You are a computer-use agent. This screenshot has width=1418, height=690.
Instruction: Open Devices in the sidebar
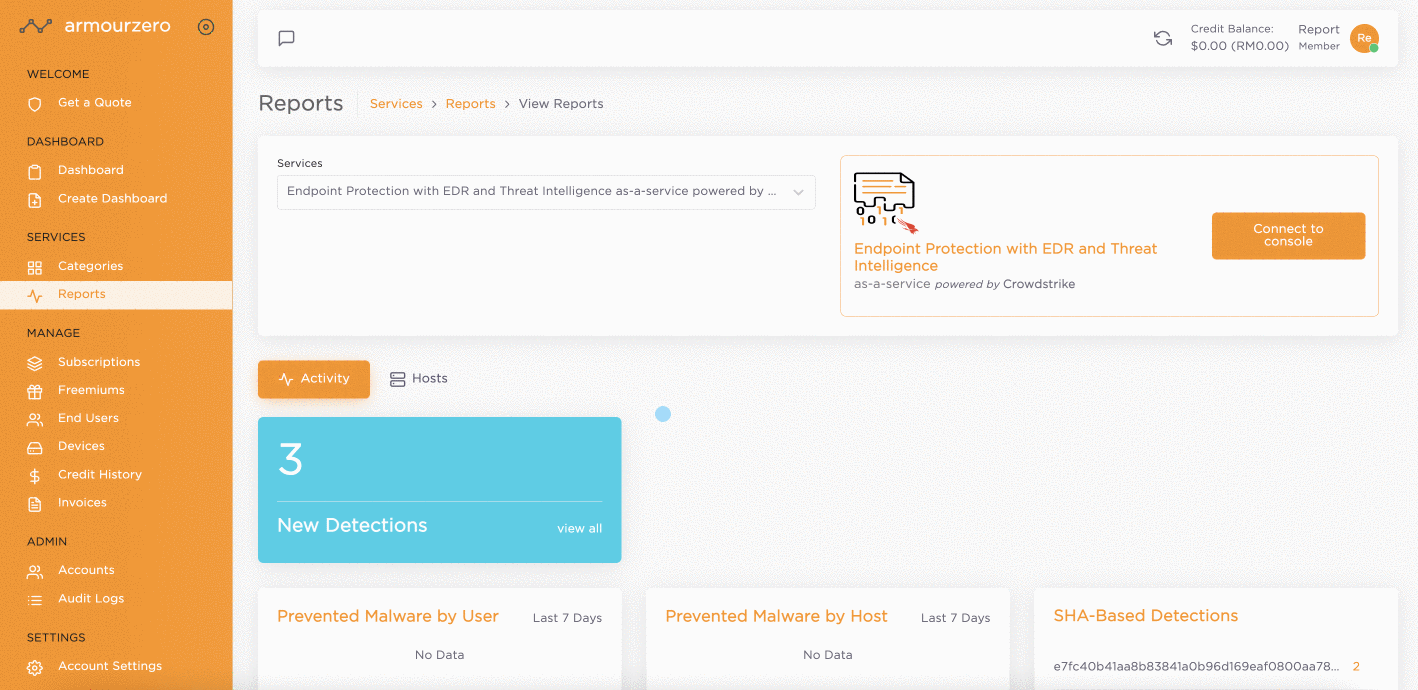point(81,447)
